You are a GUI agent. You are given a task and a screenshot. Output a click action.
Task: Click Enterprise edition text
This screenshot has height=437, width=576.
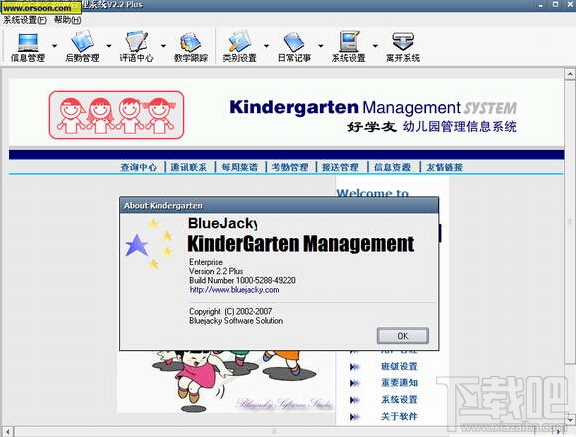pyautogui.click(x=206, y=262)
